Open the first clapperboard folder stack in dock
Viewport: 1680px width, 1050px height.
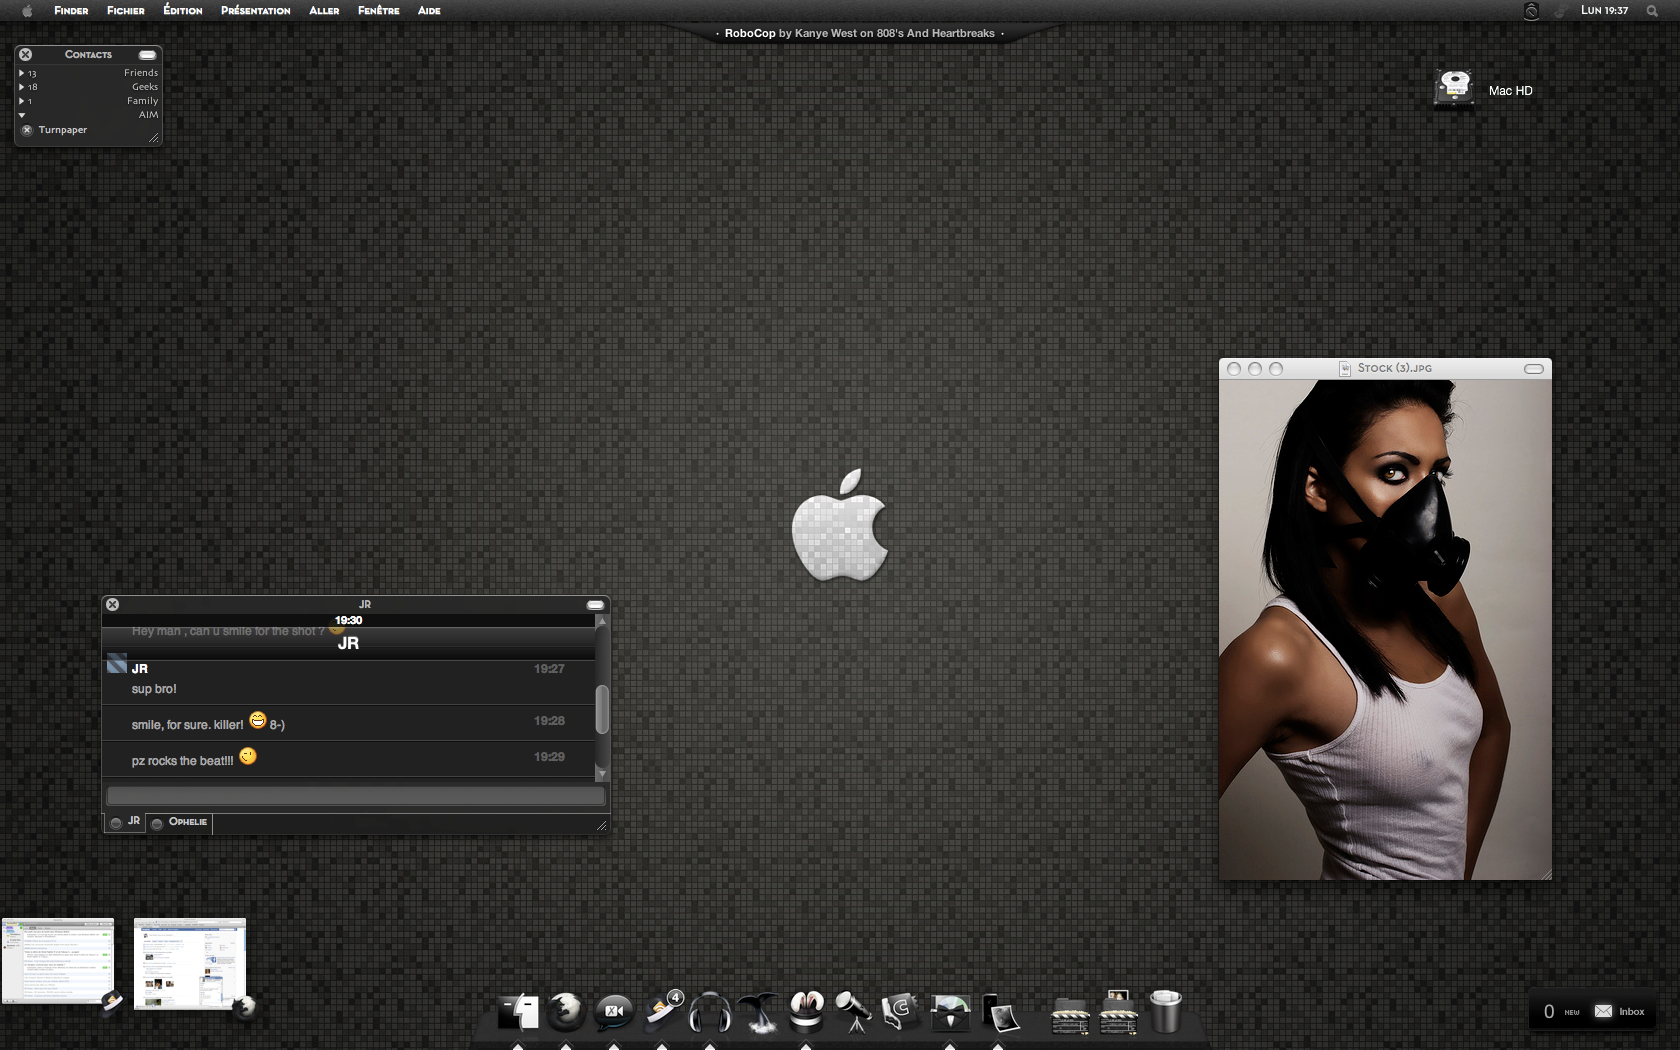click(1070, 1015)
